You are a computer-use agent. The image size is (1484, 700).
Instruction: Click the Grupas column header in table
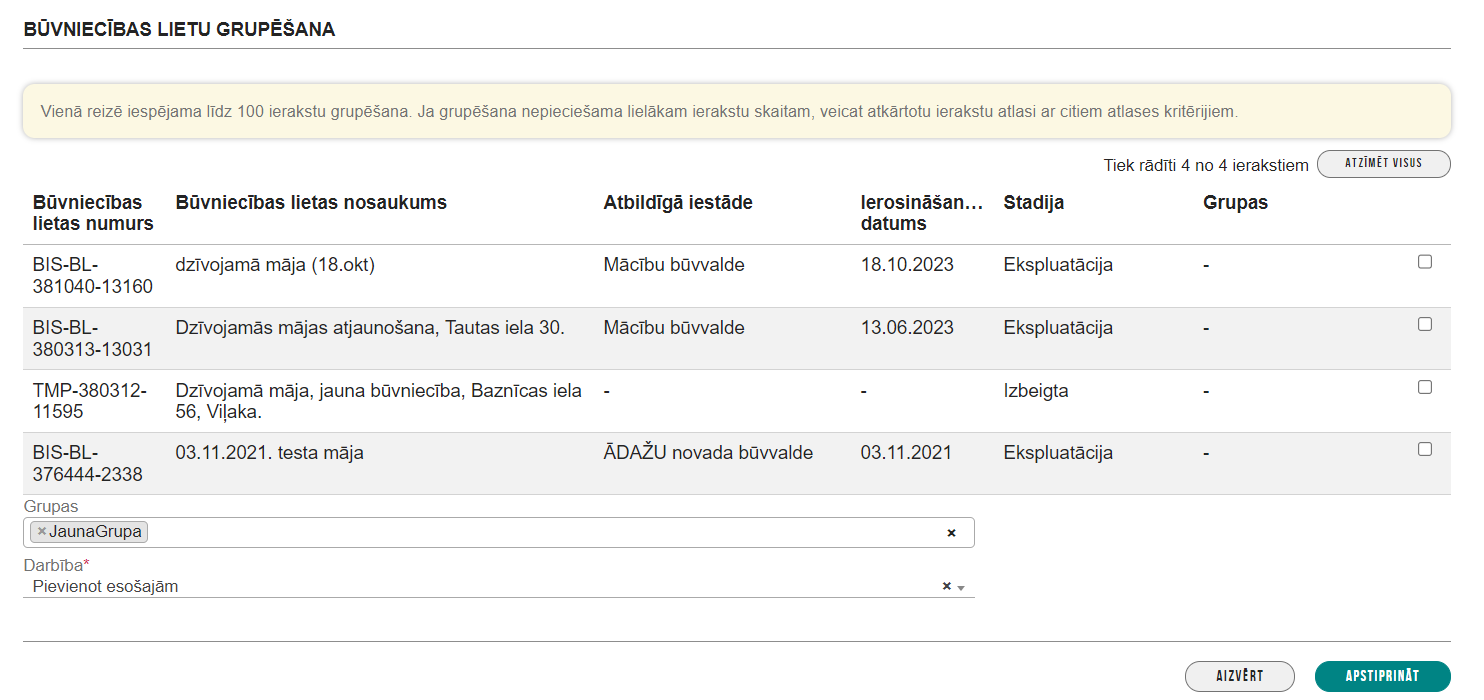click(x=1235, y=203)
